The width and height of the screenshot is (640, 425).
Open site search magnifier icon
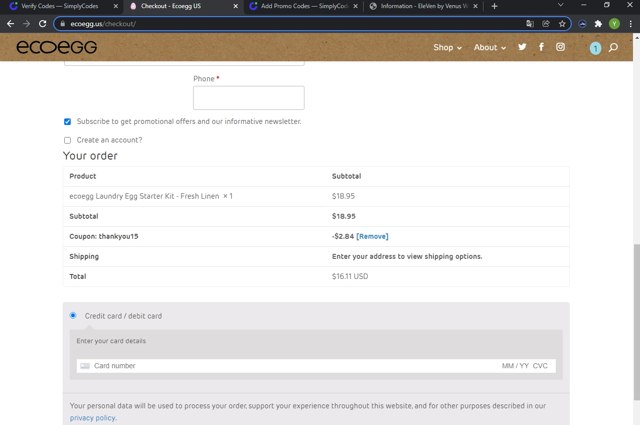click(x=613, y=48)
